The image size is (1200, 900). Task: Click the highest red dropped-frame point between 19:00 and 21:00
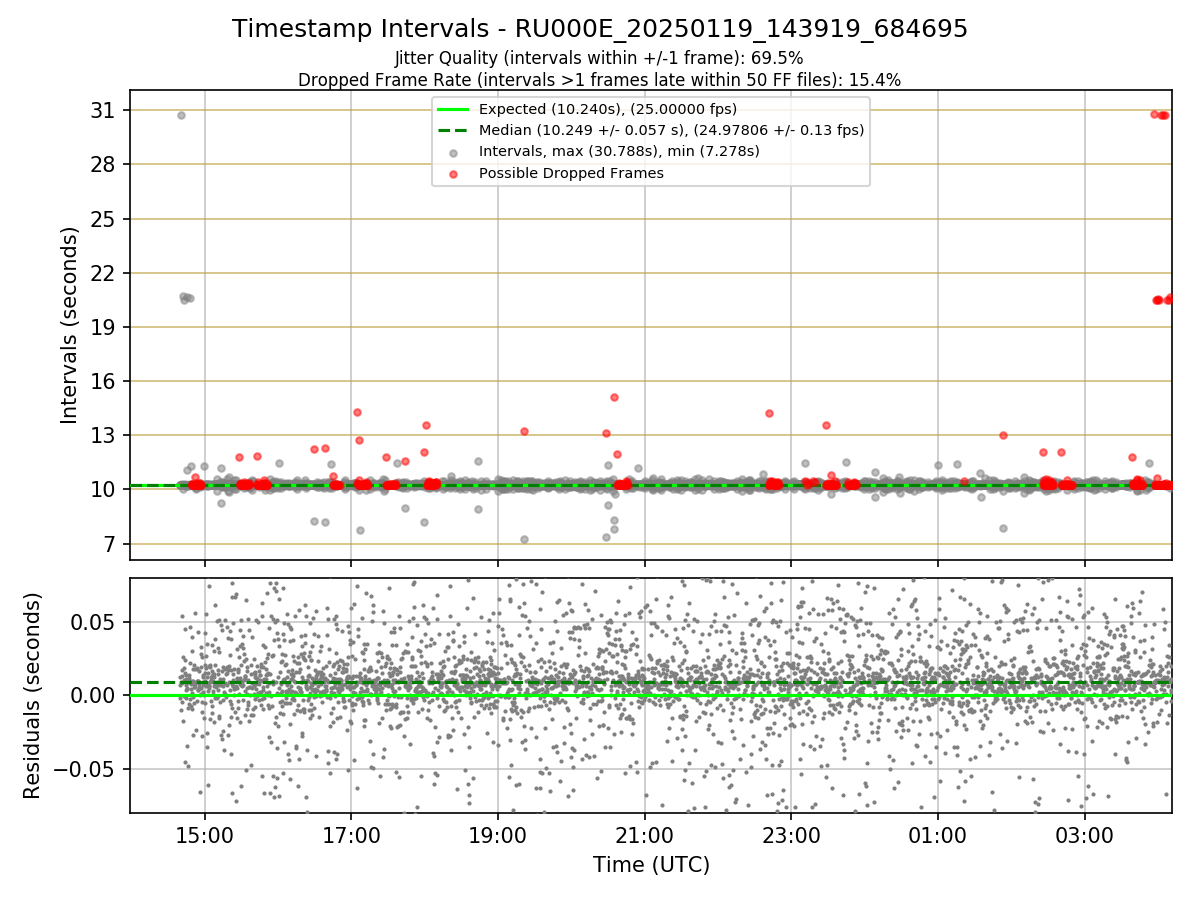614,397
